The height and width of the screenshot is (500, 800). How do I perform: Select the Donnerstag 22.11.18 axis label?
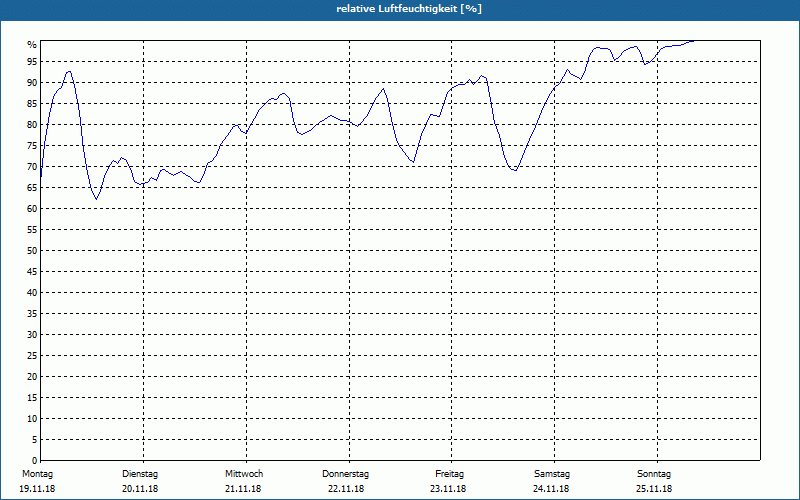point(346,481)
